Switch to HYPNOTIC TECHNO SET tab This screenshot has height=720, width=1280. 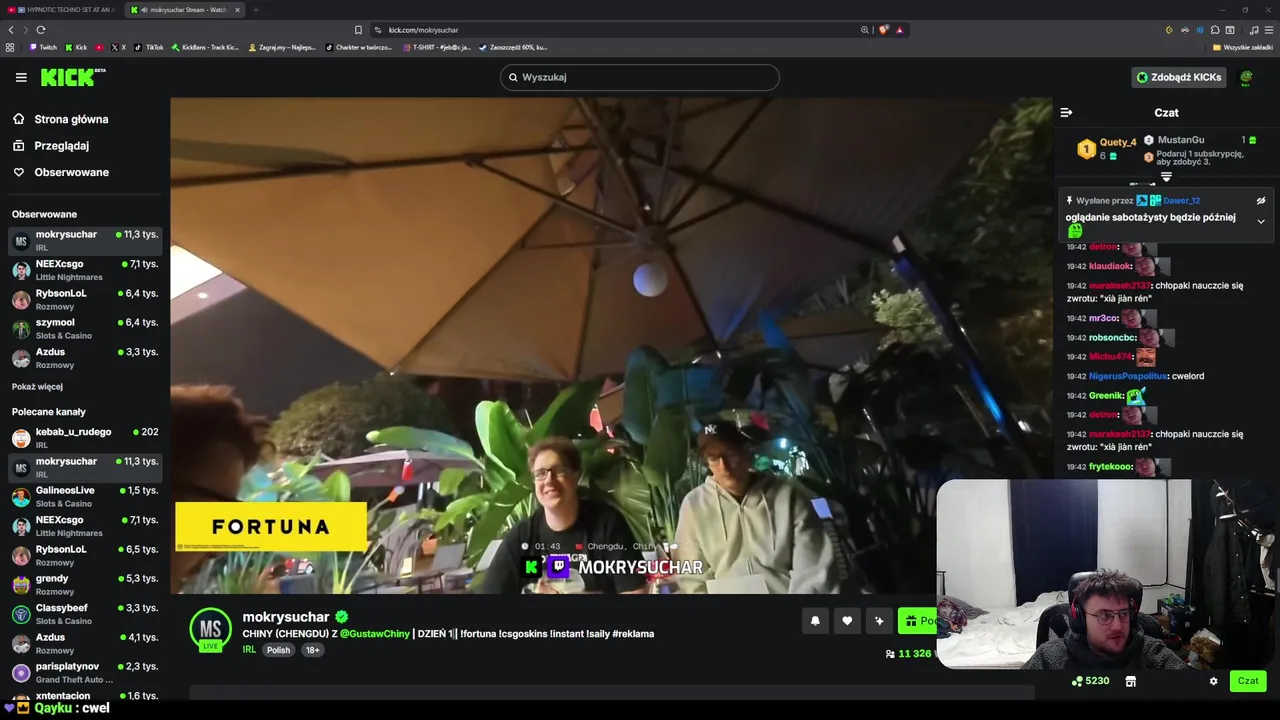61,10
